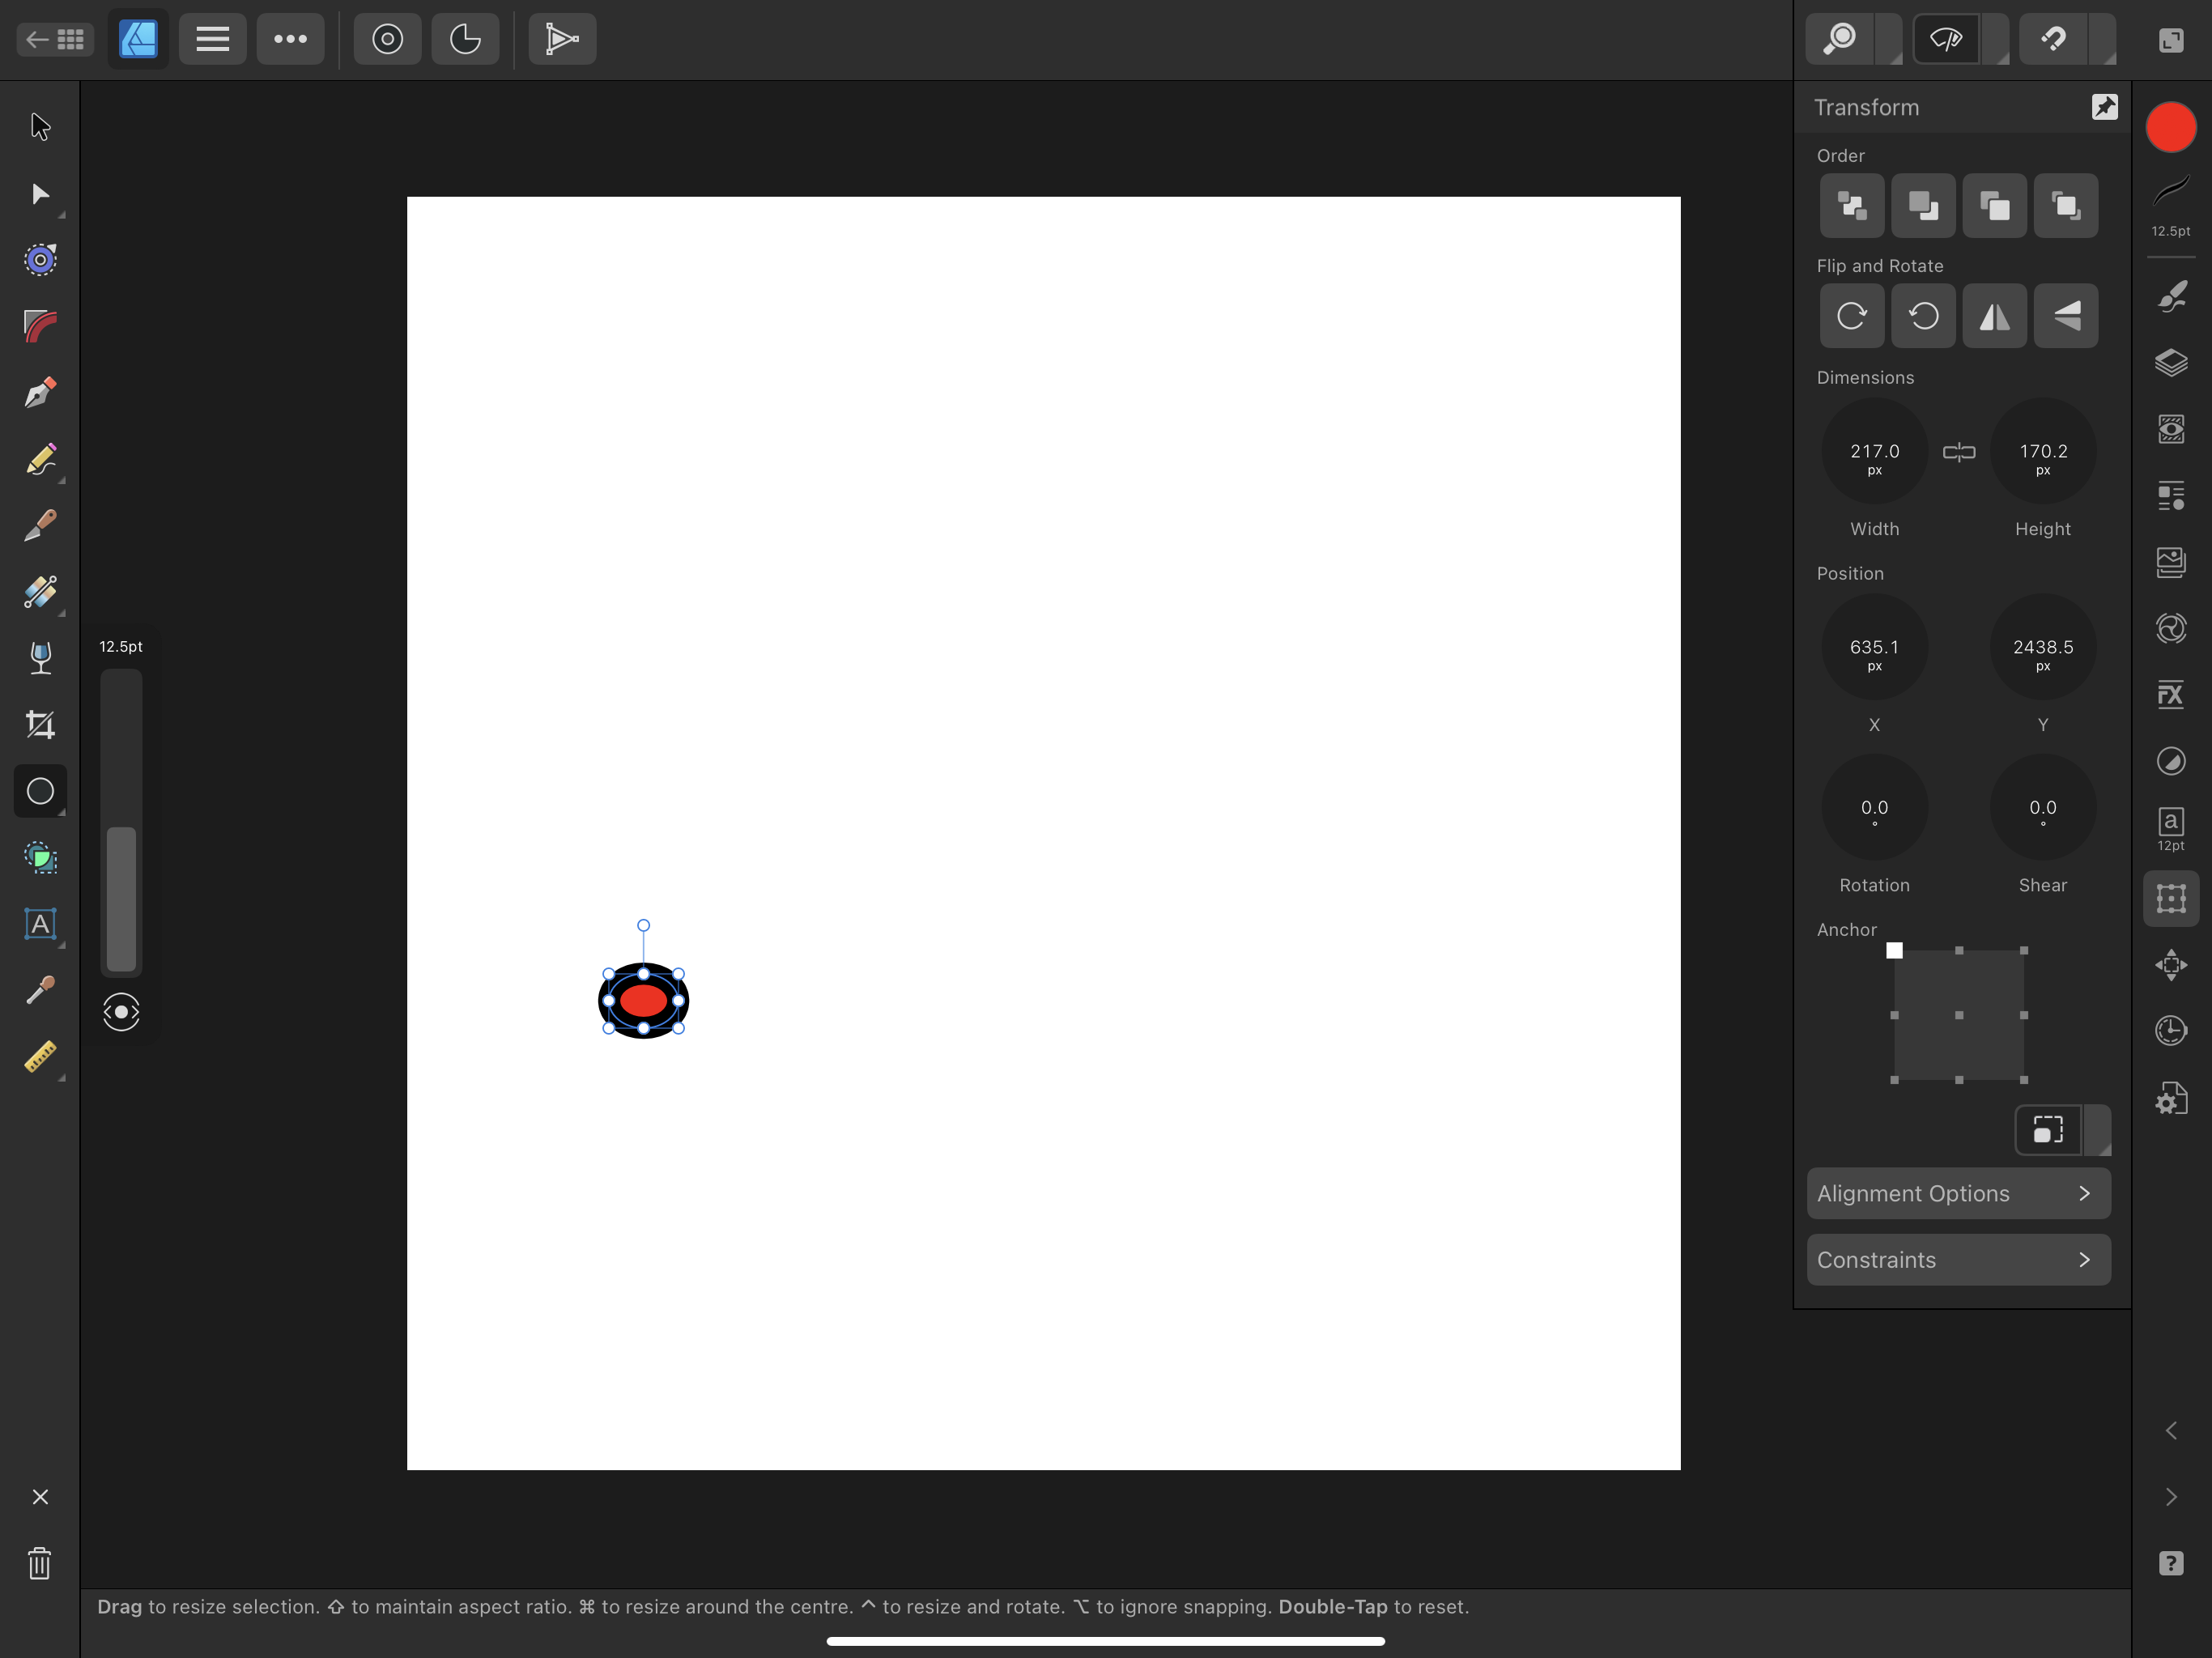The image size is (2212, 1658).
Task: Click the Width dimension field
Action: (1874, 452)
